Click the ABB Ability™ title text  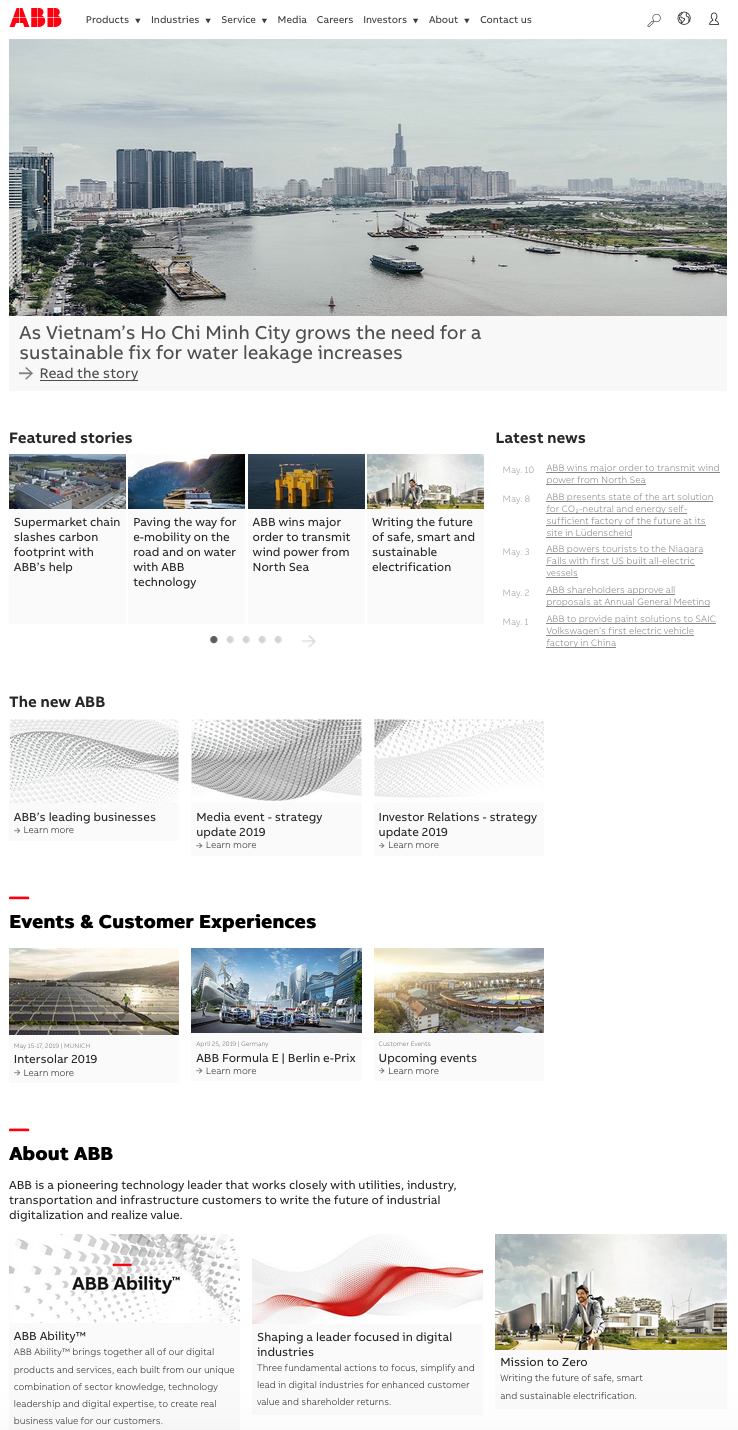coord(50,1335)
